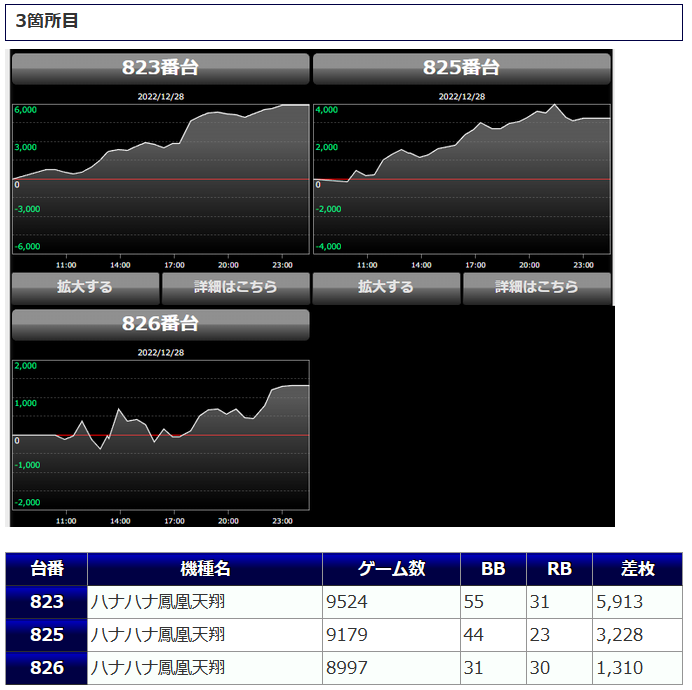Screen dimensions: 692x690
Task: Click the BB column header
Action: (493, 569)
